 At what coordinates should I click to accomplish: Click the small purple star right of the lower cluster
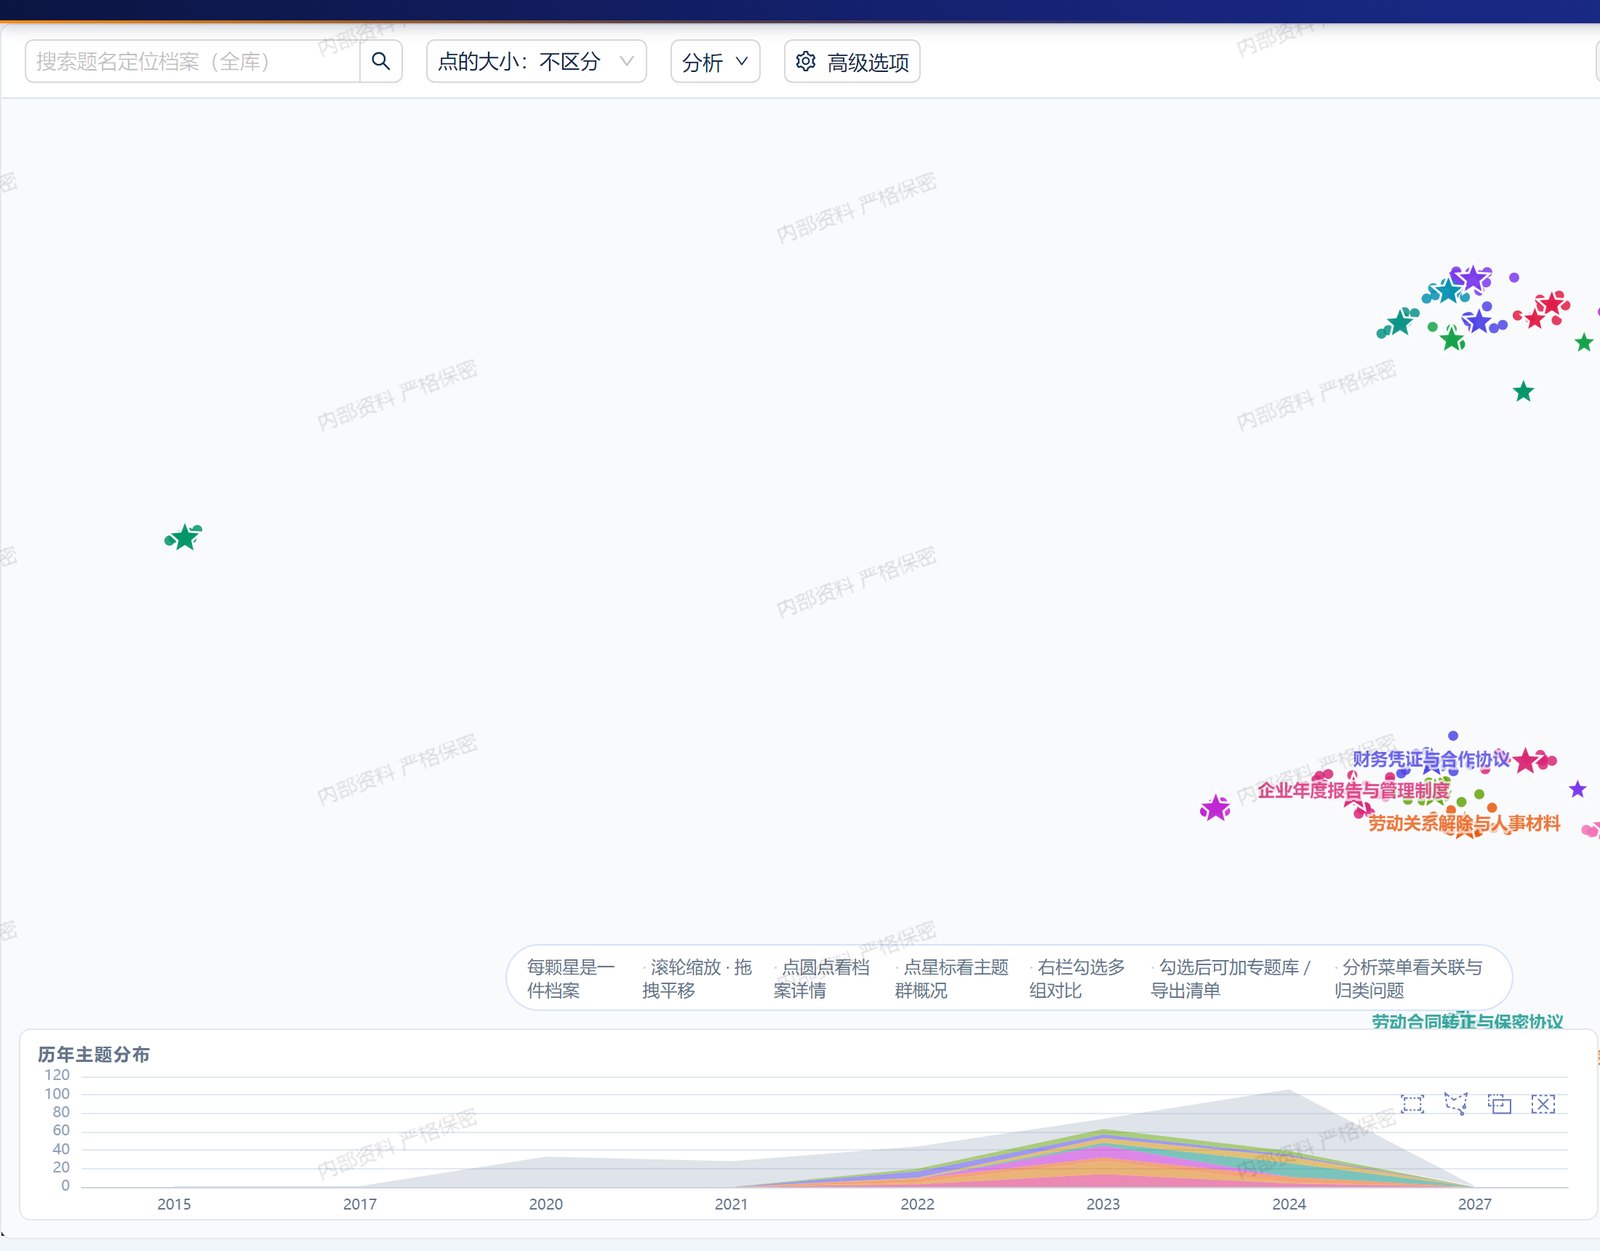point(1578,789)
